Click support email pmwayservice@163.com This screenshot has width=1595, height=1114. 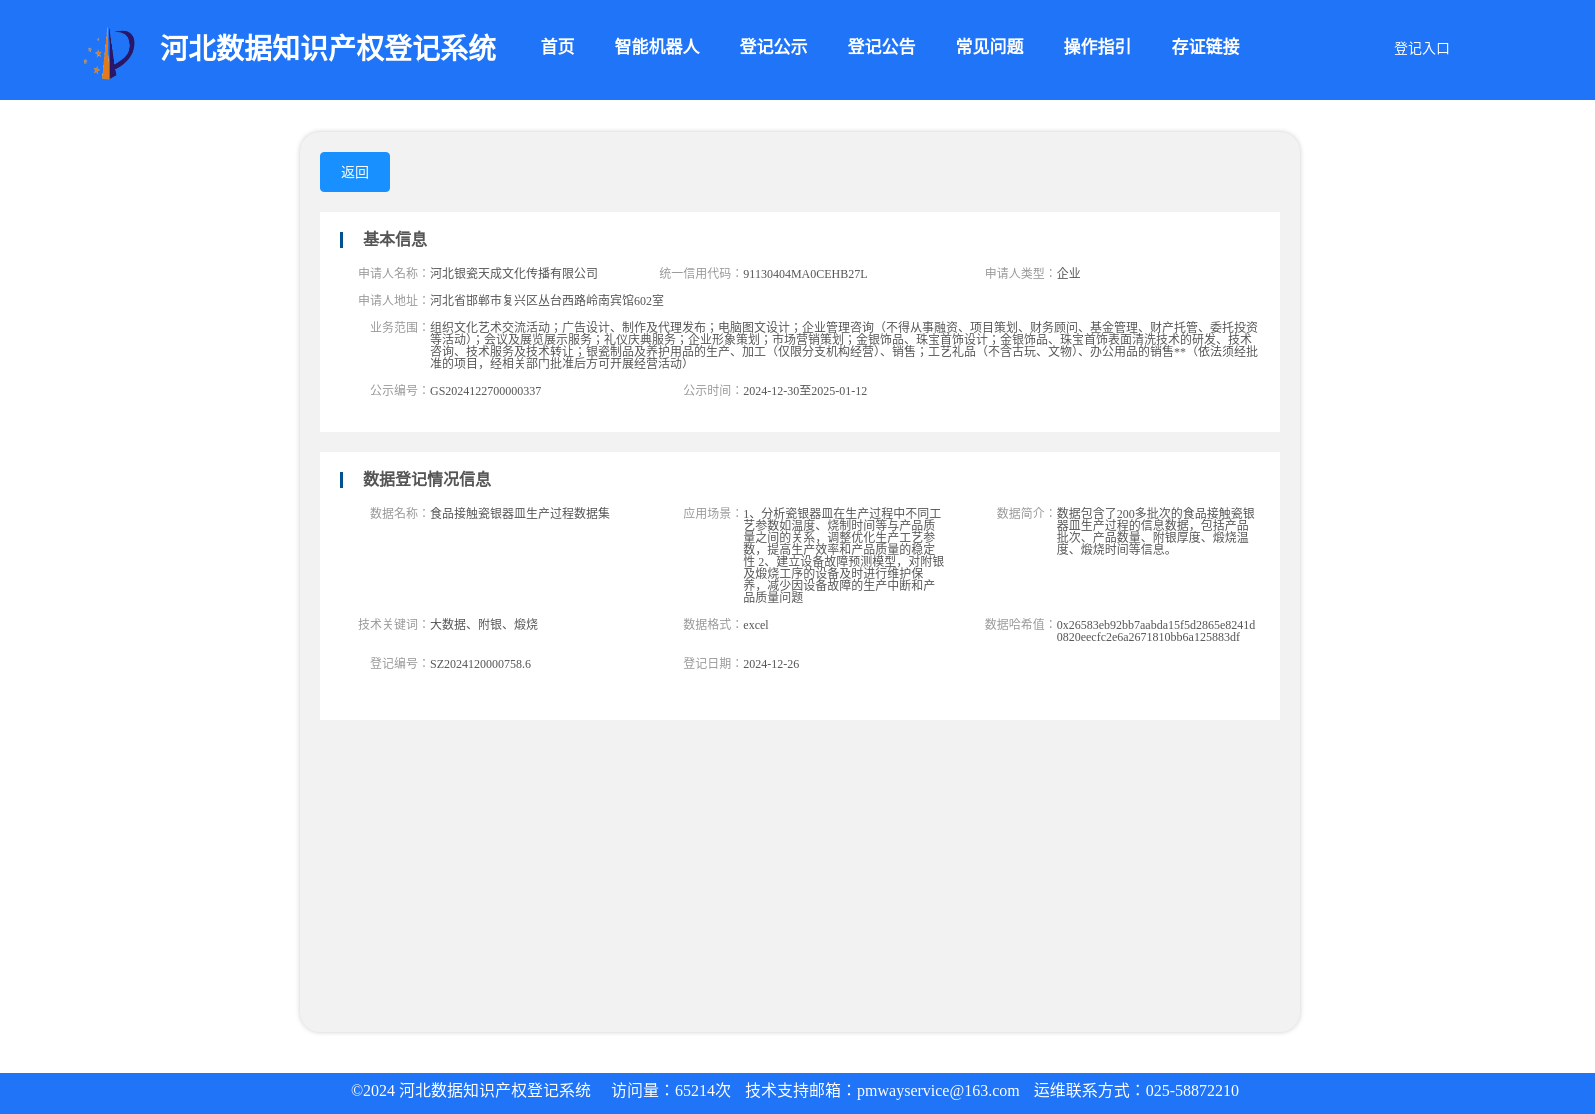coord(938,1091)
